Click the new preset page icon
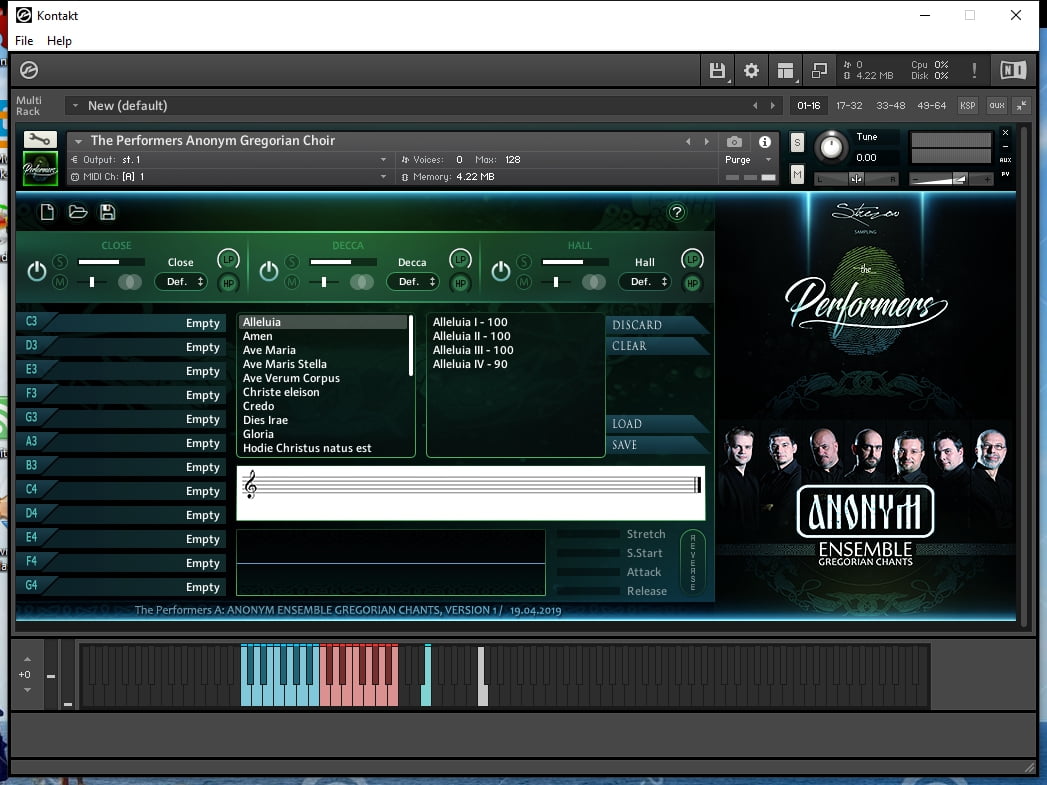The height and width of the screenshot is (785, 1047). [47, 212]
